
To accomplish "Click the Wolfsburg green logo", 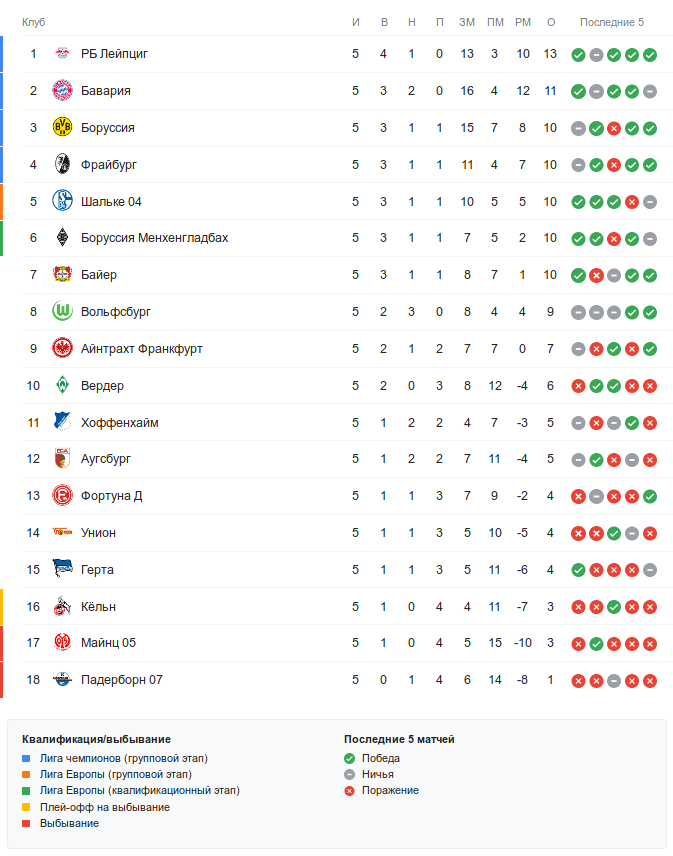I will 62,312.
